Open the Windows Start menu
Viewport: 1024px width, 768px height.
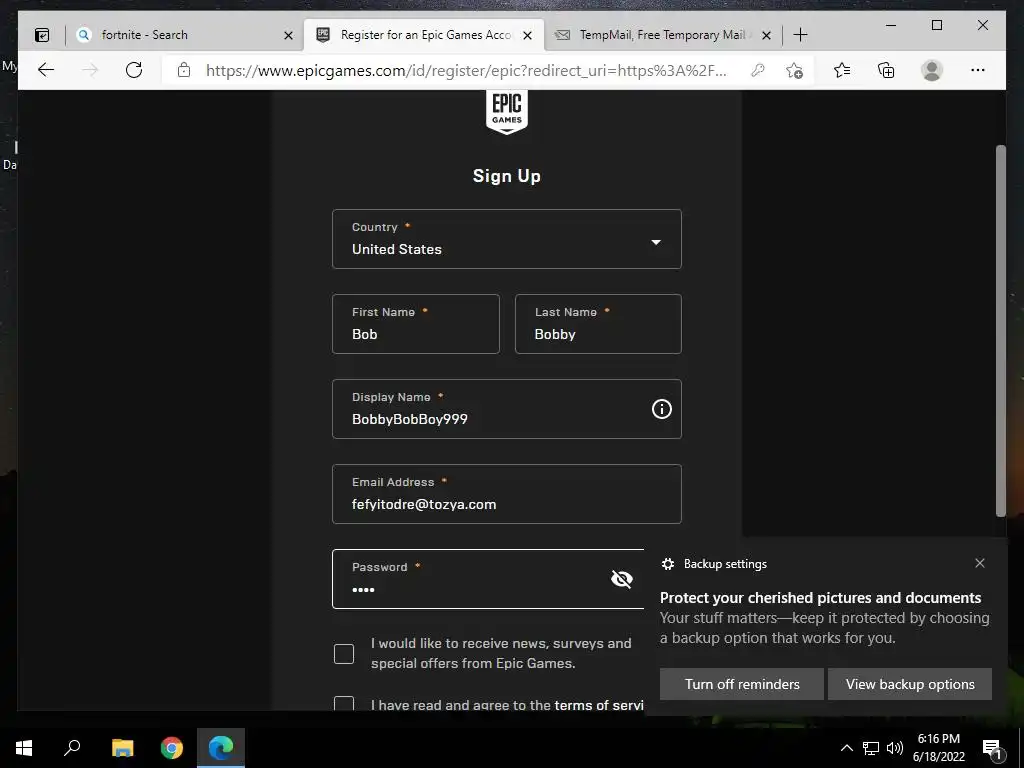click(24, 748)
